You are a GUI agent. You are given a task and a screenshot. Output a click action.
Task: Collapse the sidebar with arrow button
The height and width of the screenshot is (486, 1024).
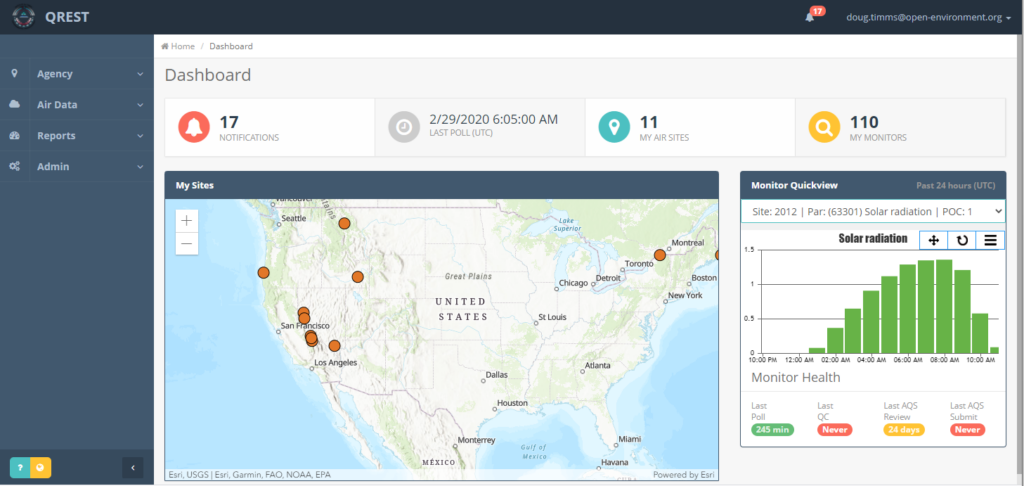coord(133,468)
